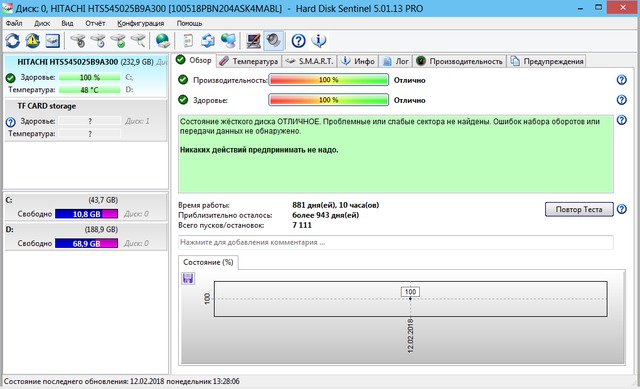Maximize the Hard Disk Sentinel window
The height and width of the screenshot is (389, 640).
[x=598, y=7]
